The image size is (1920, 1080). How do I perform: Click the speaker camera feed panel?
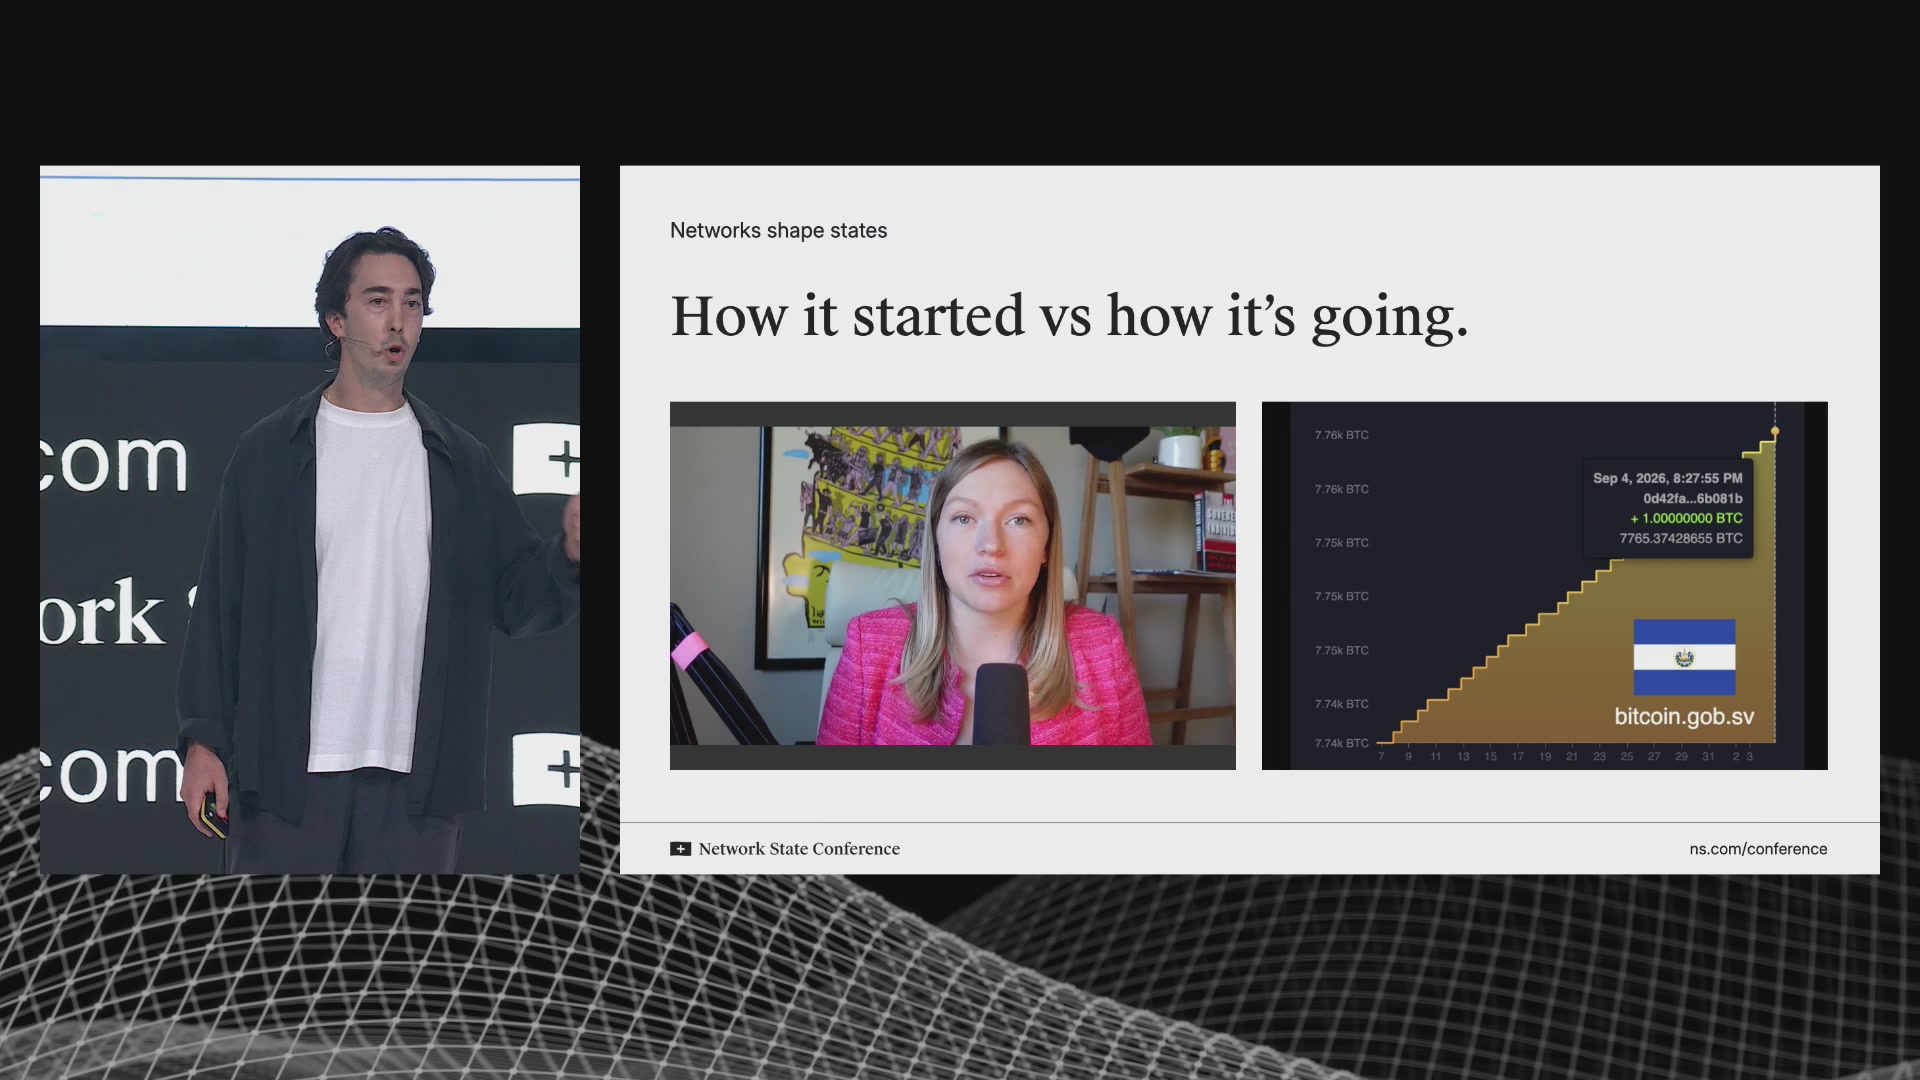click(310, 520)
